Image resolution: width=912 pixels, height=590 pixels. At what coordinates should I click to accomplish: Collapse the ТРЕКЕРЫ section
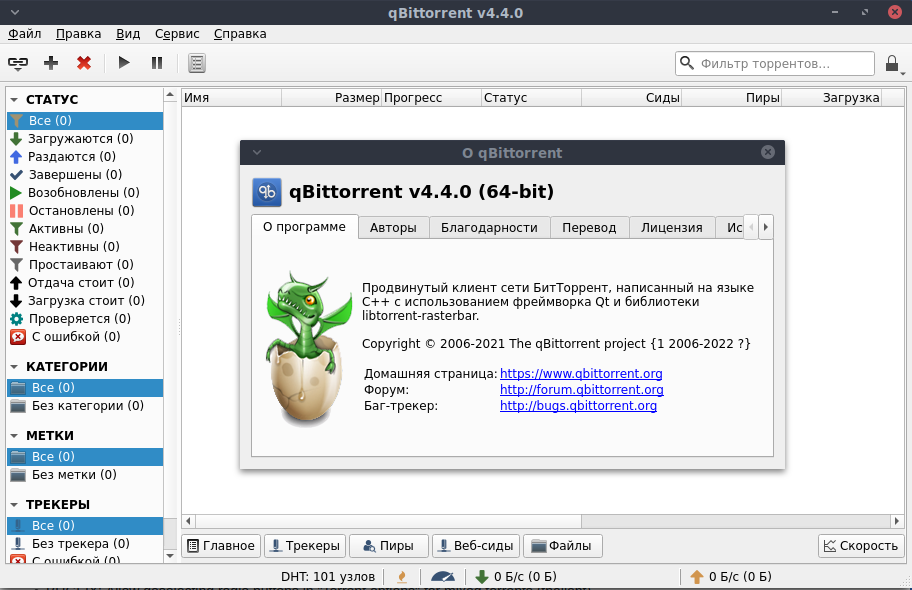[15, 505]
